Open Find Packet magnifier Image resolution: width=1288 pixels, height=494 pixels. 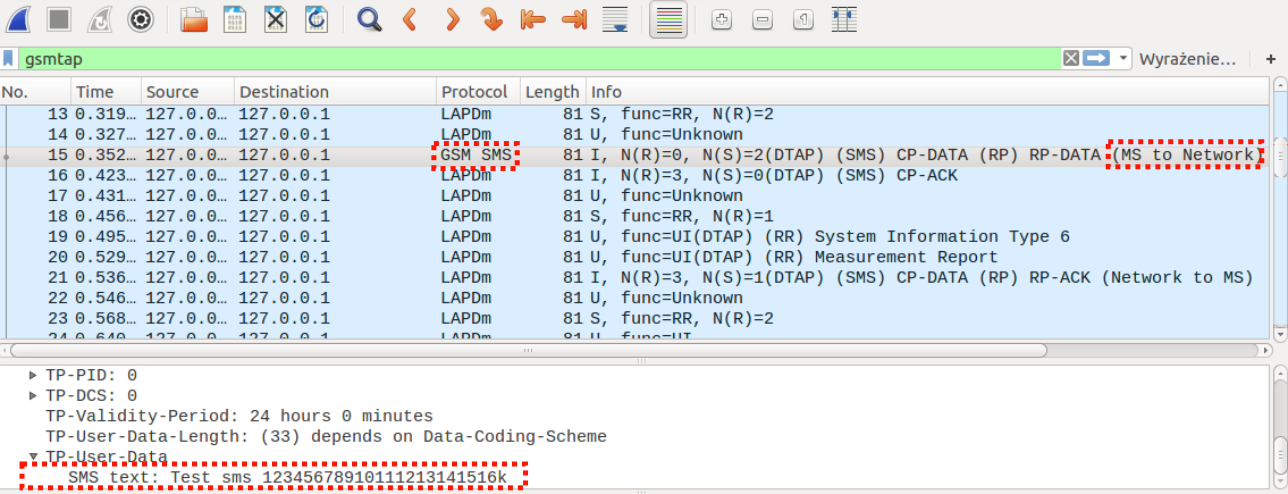[370, 19]
